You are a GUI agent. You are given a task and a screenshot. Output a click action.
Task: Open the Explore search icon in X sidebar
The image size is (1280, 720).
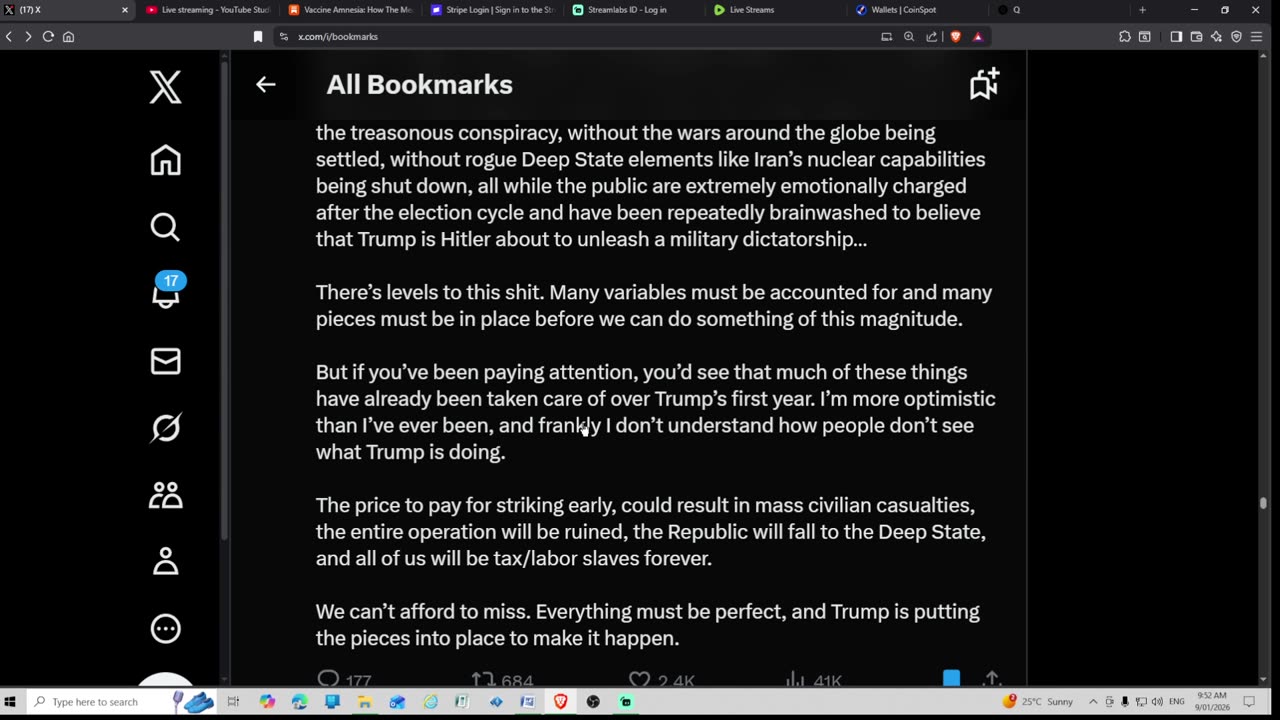pos(165,228)
